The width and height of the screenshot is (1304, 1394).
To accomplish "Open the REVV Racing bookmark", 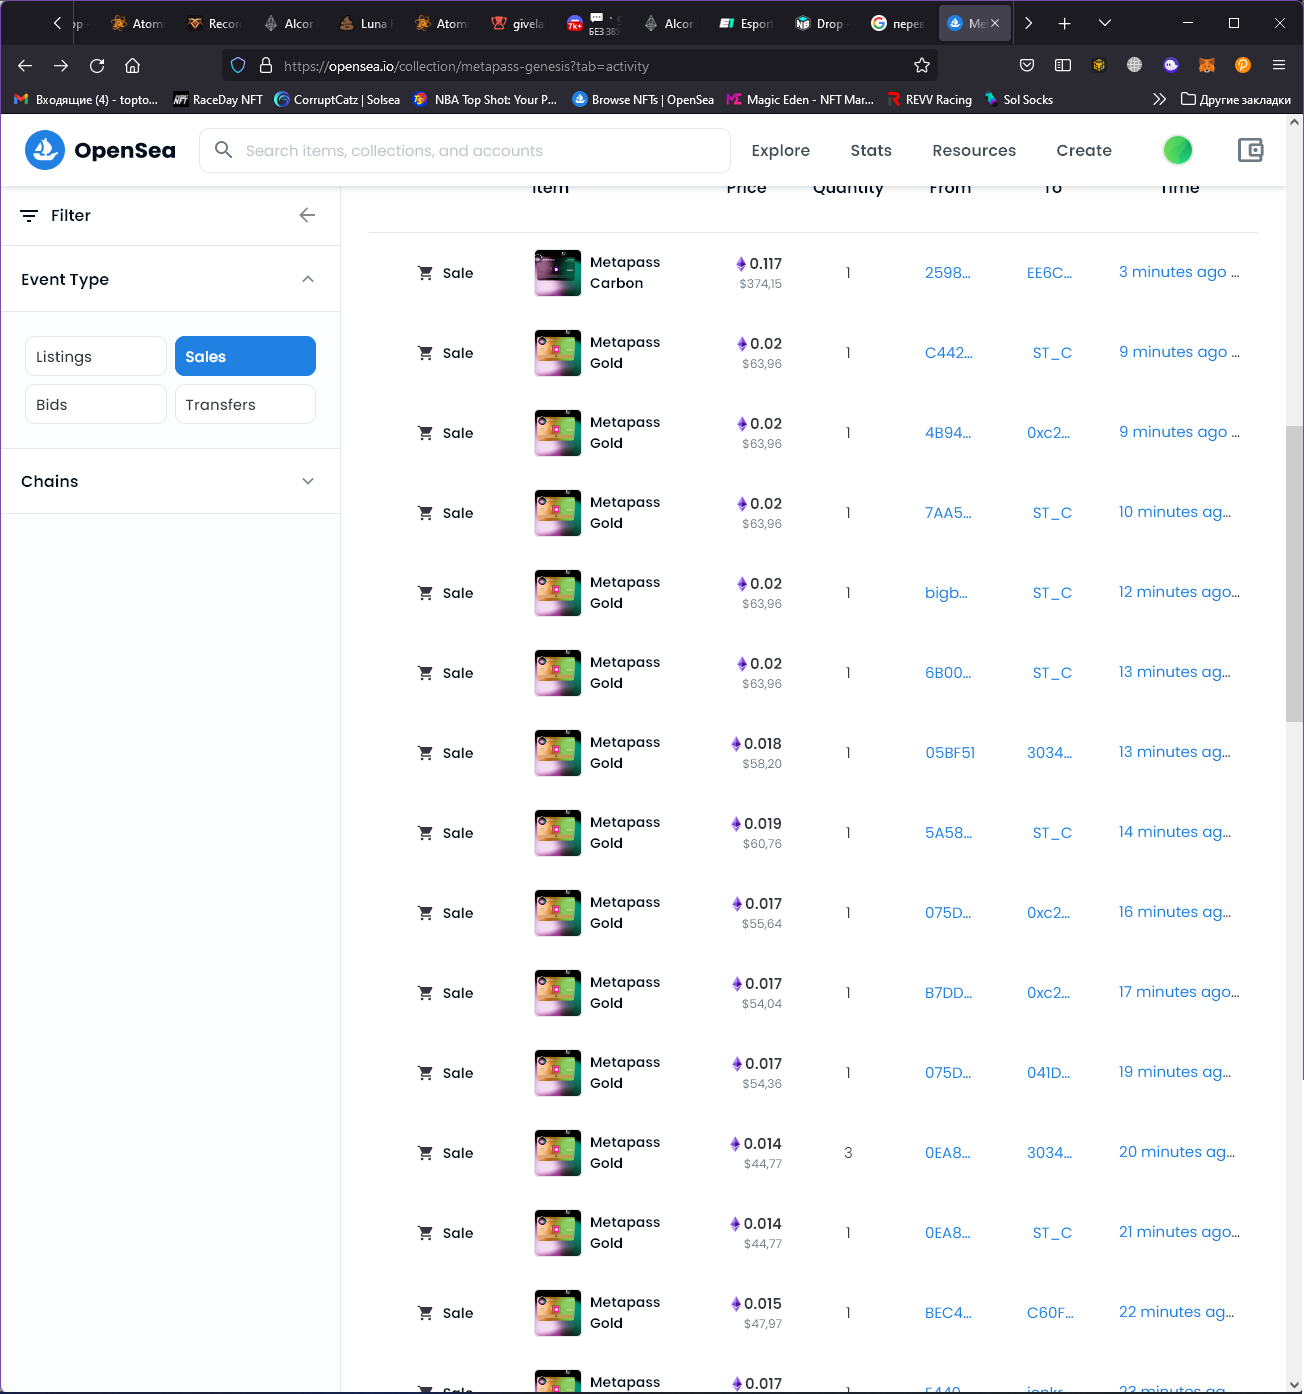I will point(930,99).
